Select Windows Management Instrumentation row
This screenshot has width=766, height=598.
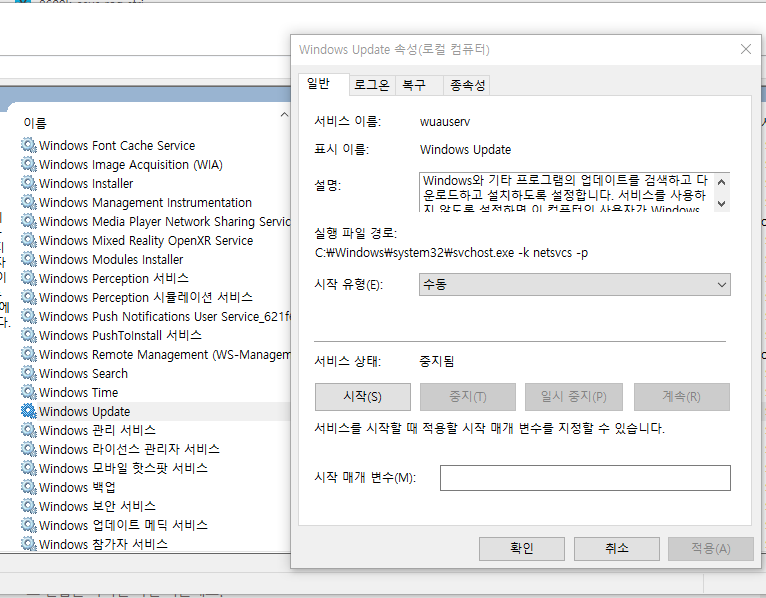[155, 202]
